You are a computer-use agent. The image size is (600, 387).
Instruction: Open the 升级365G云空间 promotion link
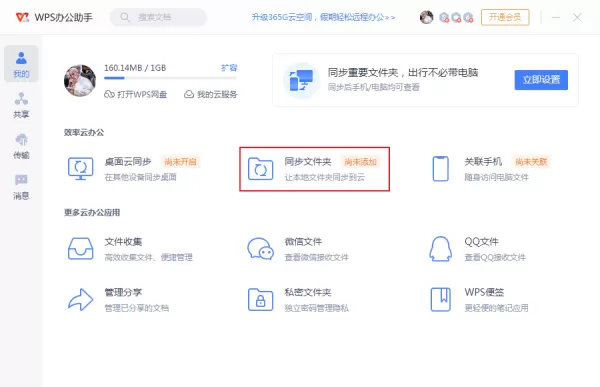coord(323,17)
